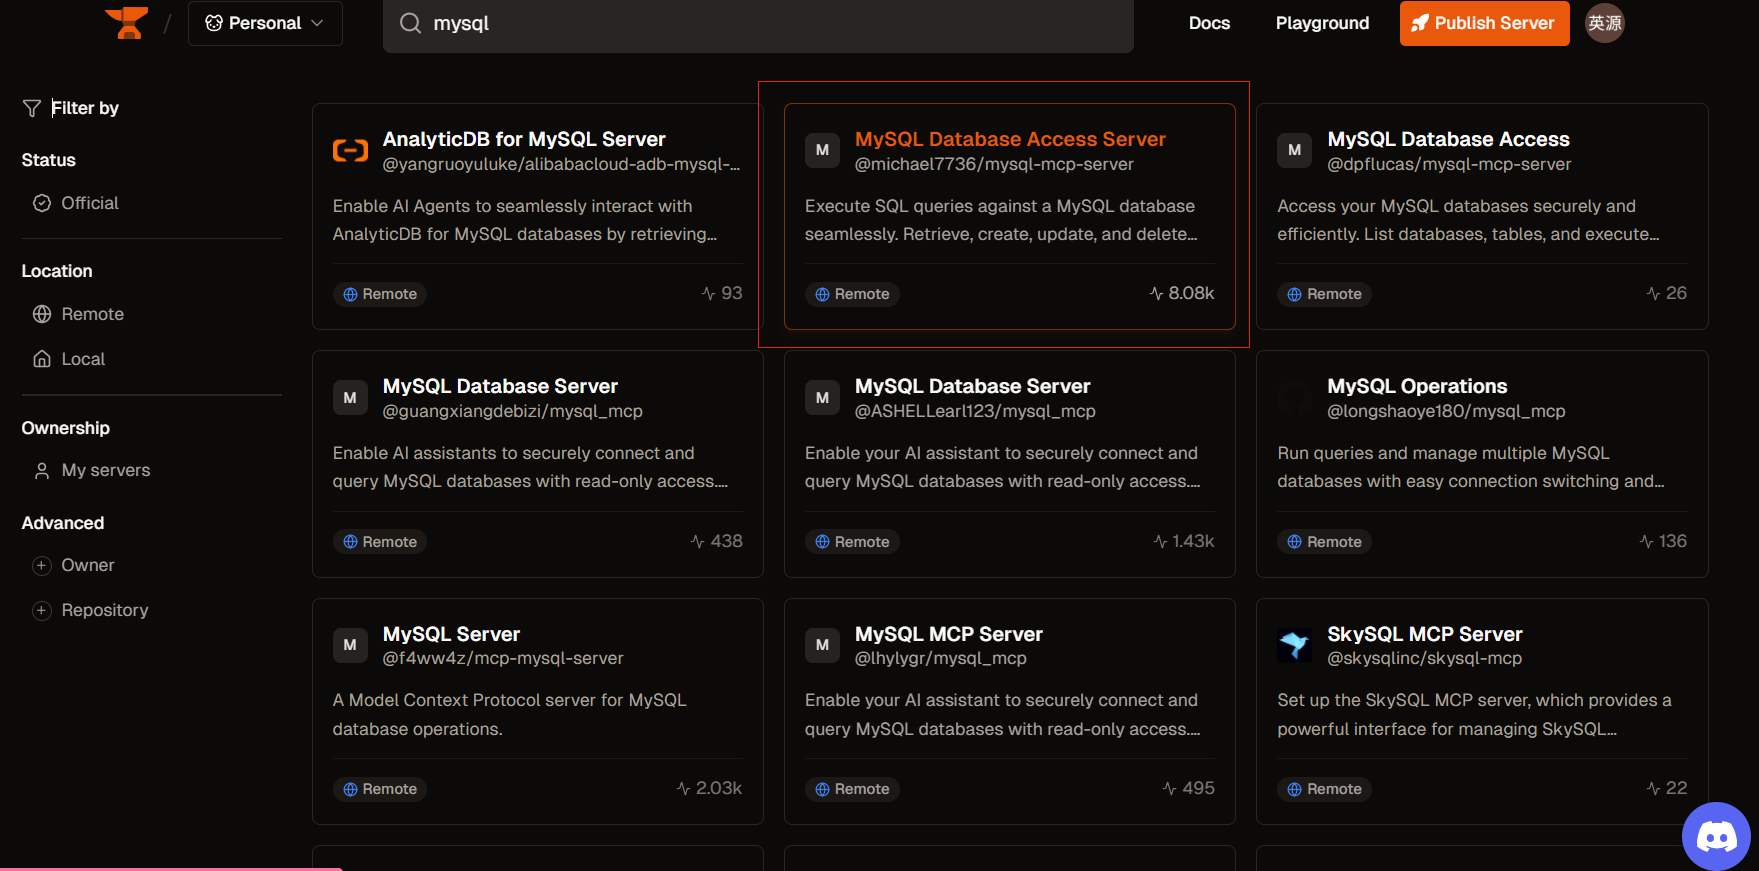
Task: Toggle the Official status filter
Action: (x=76, y=203)
